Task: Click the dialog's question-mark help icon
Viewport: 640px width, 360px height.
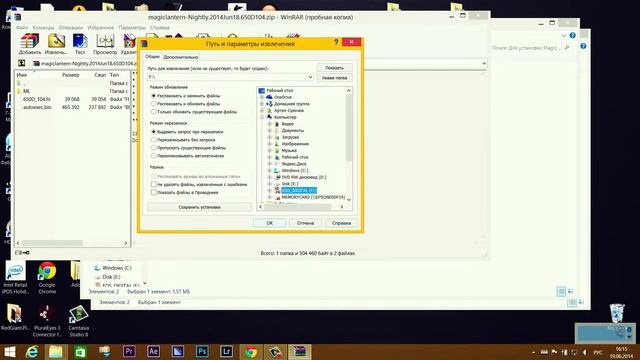Action: tap(336, 42)
